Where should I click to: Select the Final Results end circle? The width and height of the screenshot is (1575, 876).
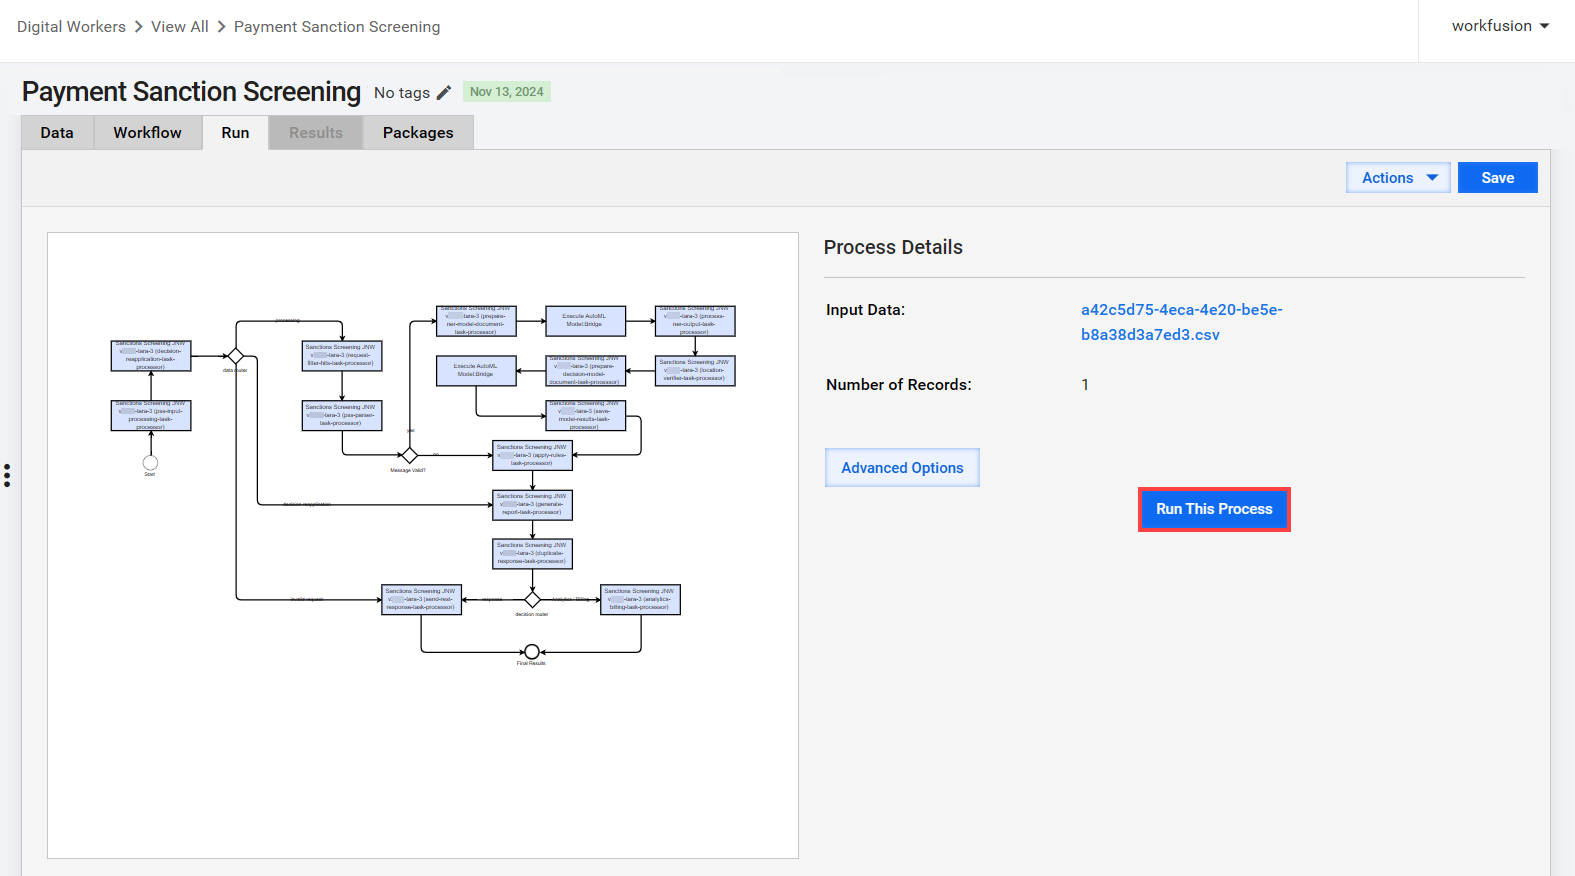click(x=532, y=652)
